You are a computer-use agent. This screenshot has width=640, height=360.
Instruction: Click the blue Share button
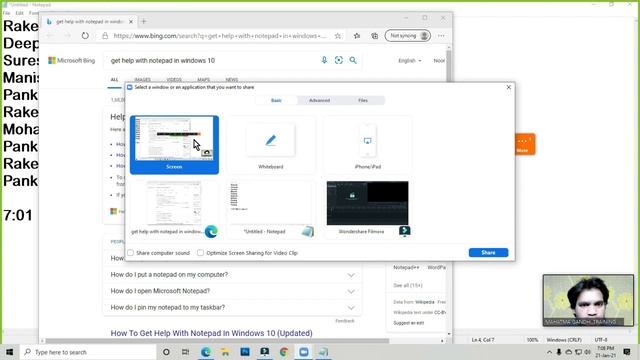pos(488,253)
